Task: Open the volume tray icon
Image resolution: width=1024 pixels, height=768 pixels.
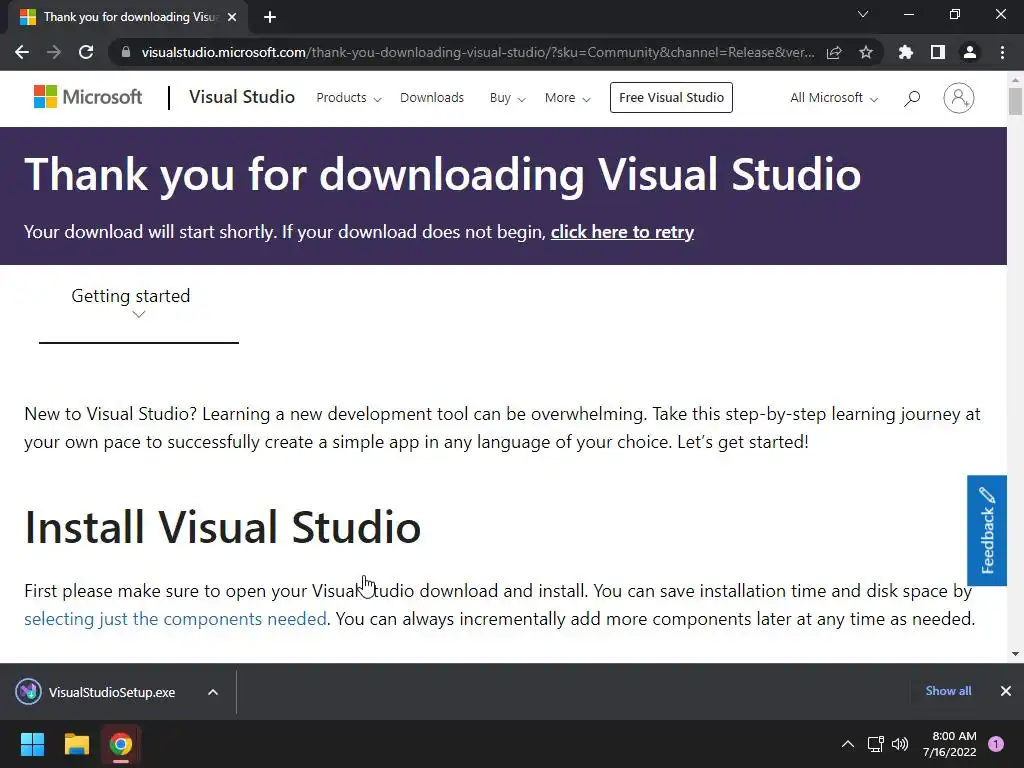Action: tap(900, 744)
